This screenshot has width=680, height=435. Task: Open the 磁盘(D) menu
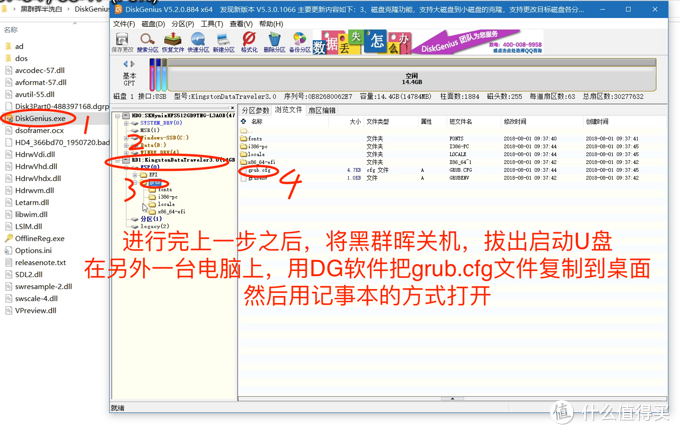(x=154, y=24)
